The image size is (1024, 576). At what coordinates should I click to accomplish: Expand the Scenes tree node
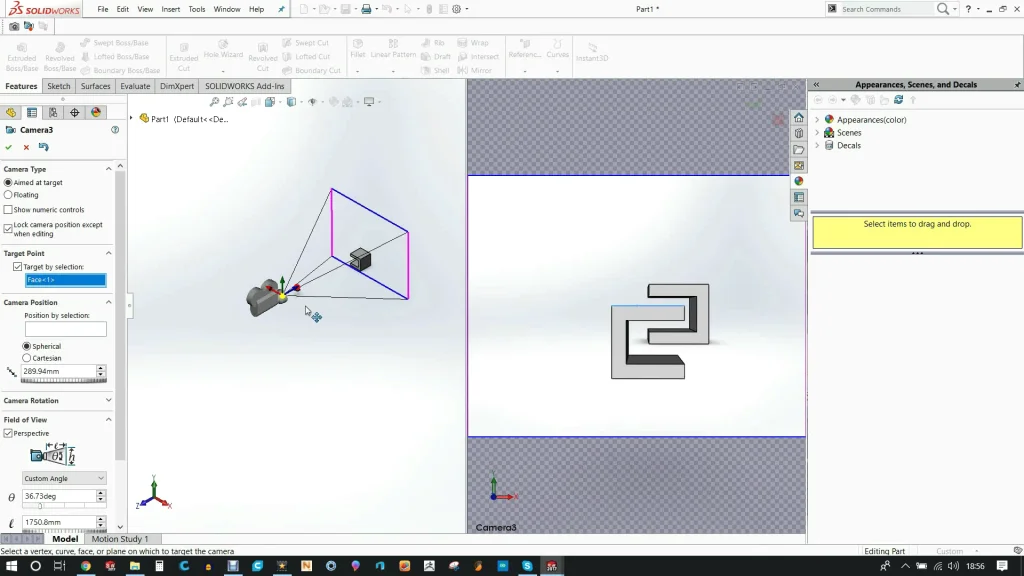click(x=817, y=133)
